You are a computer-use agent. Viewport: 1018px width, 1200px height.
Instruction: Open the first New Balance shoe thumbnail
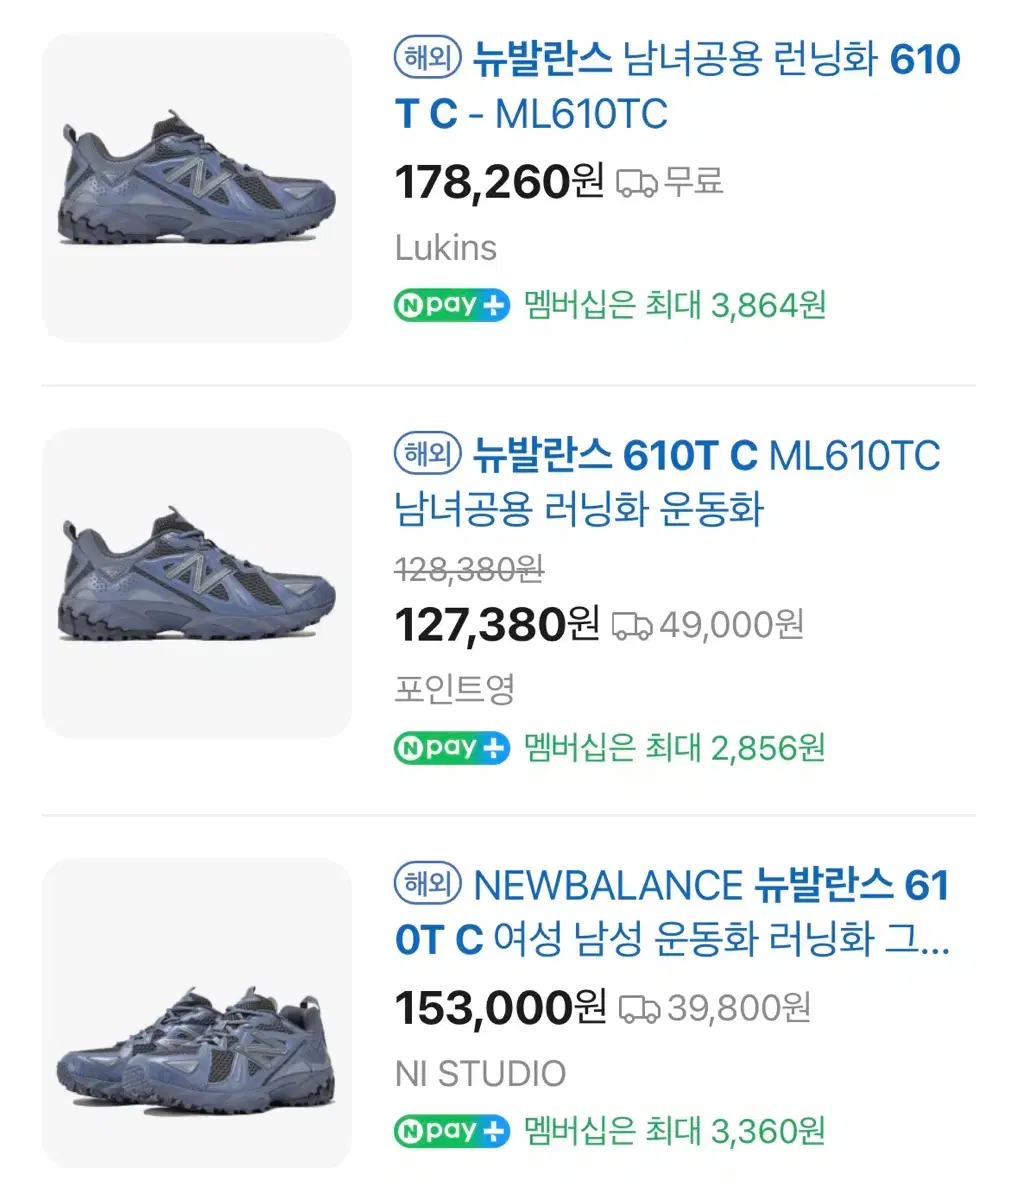click(x=197, y=187)
